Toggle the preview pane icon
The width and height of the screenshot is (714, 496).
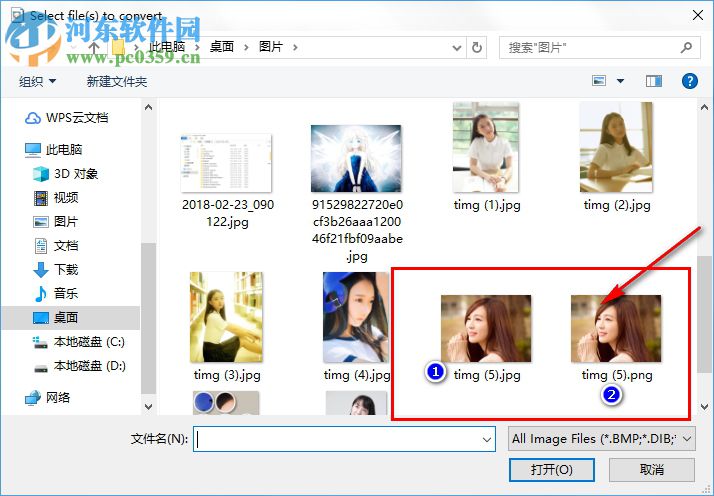click(x=654, y=81)
